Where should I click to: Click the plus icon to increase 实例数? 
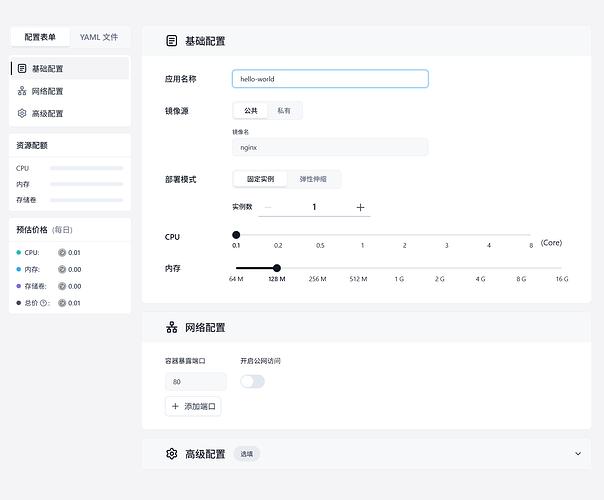(360, 207)
